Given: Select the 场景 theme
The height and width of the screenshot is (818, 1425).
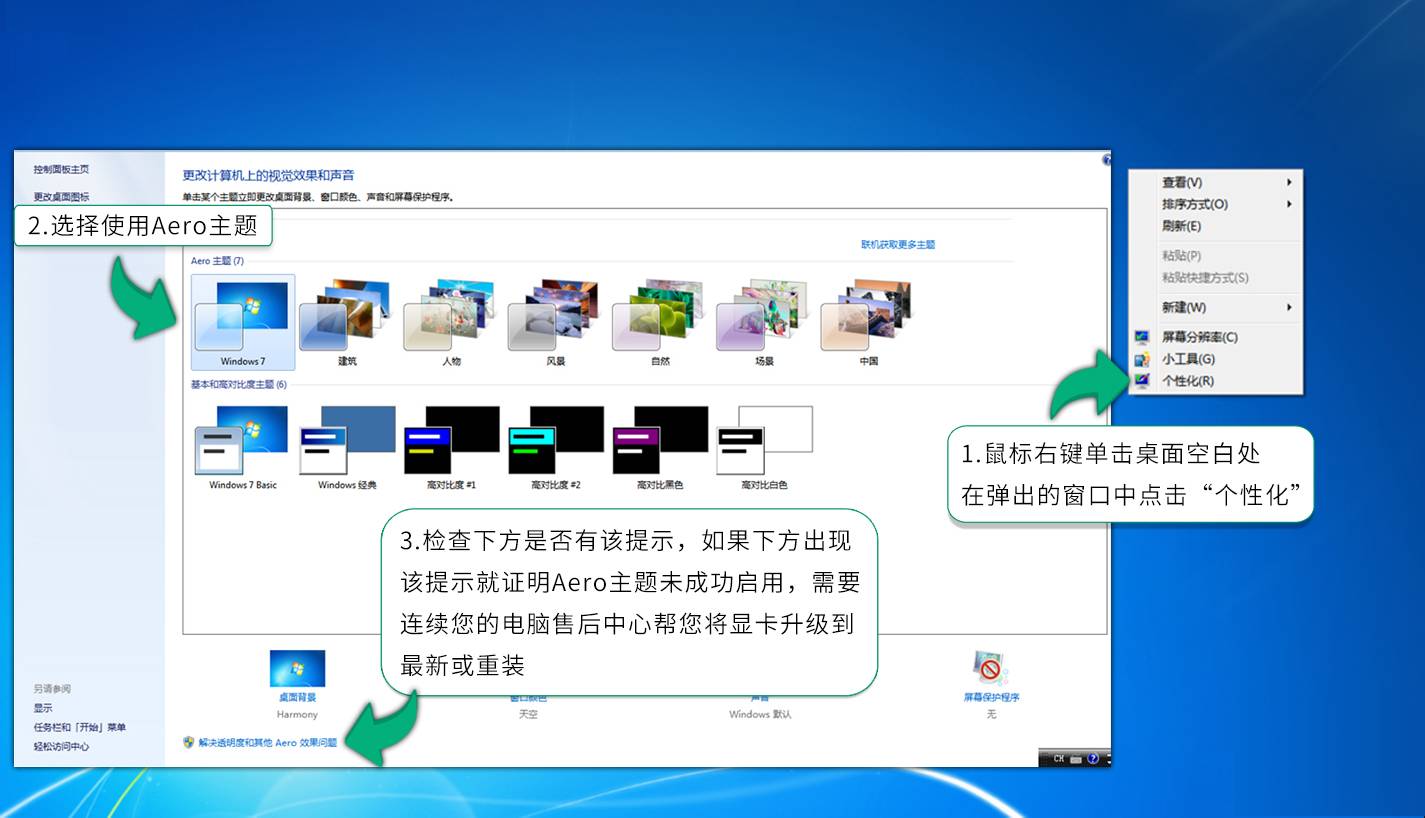Looking at the screenshot, I should pyautogui.click(x=764, y=322).
